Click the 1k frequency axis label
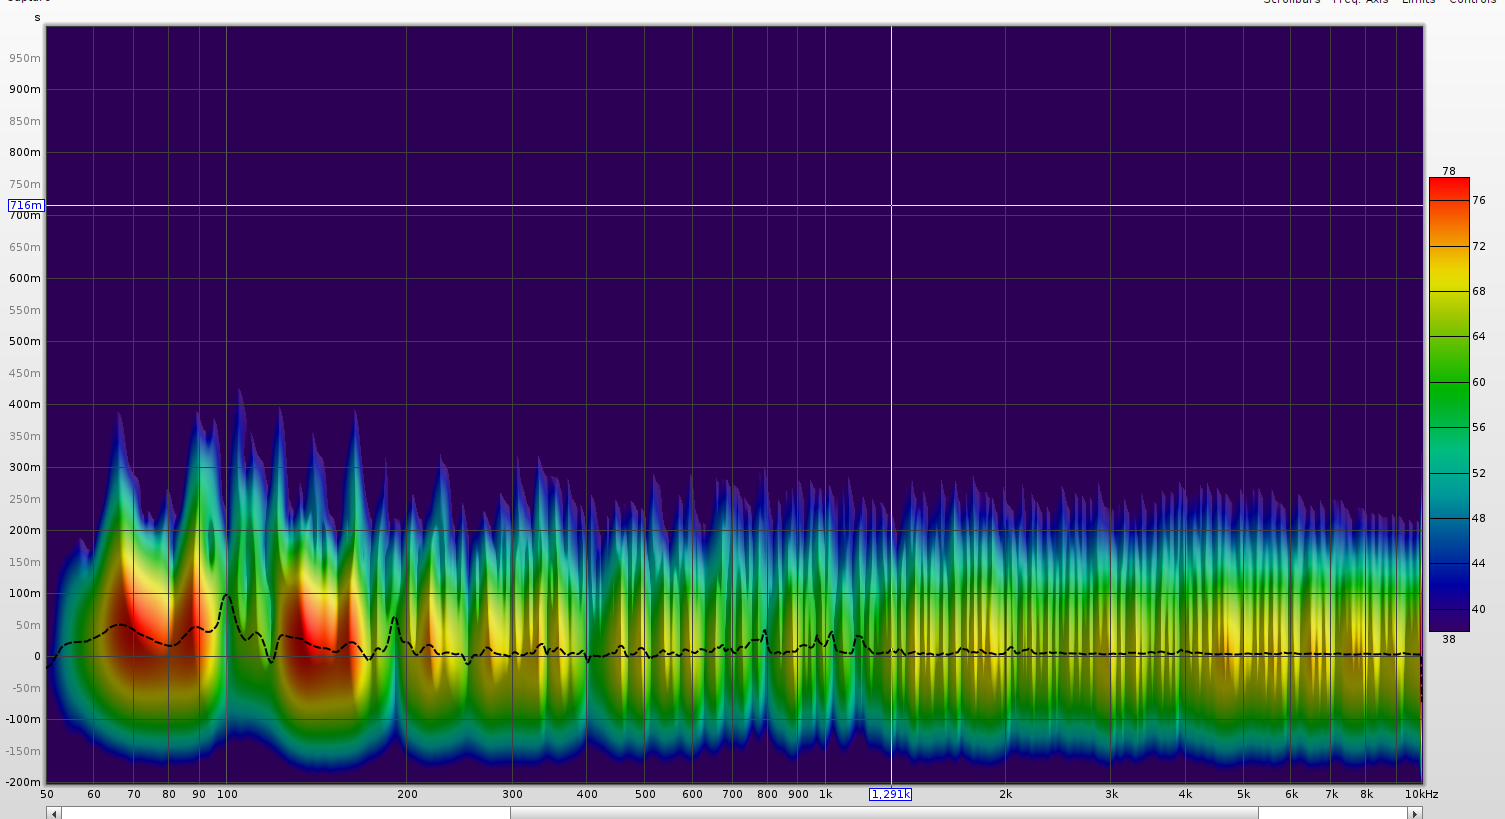 pos(825,794)
